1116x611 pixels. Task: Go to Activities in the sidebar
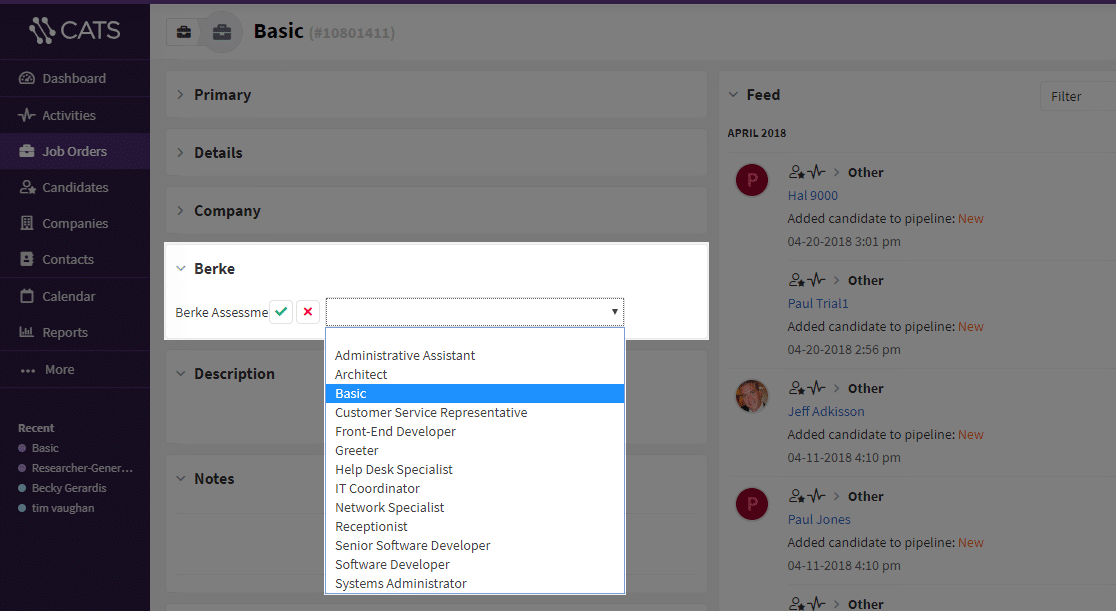[75, 115]
